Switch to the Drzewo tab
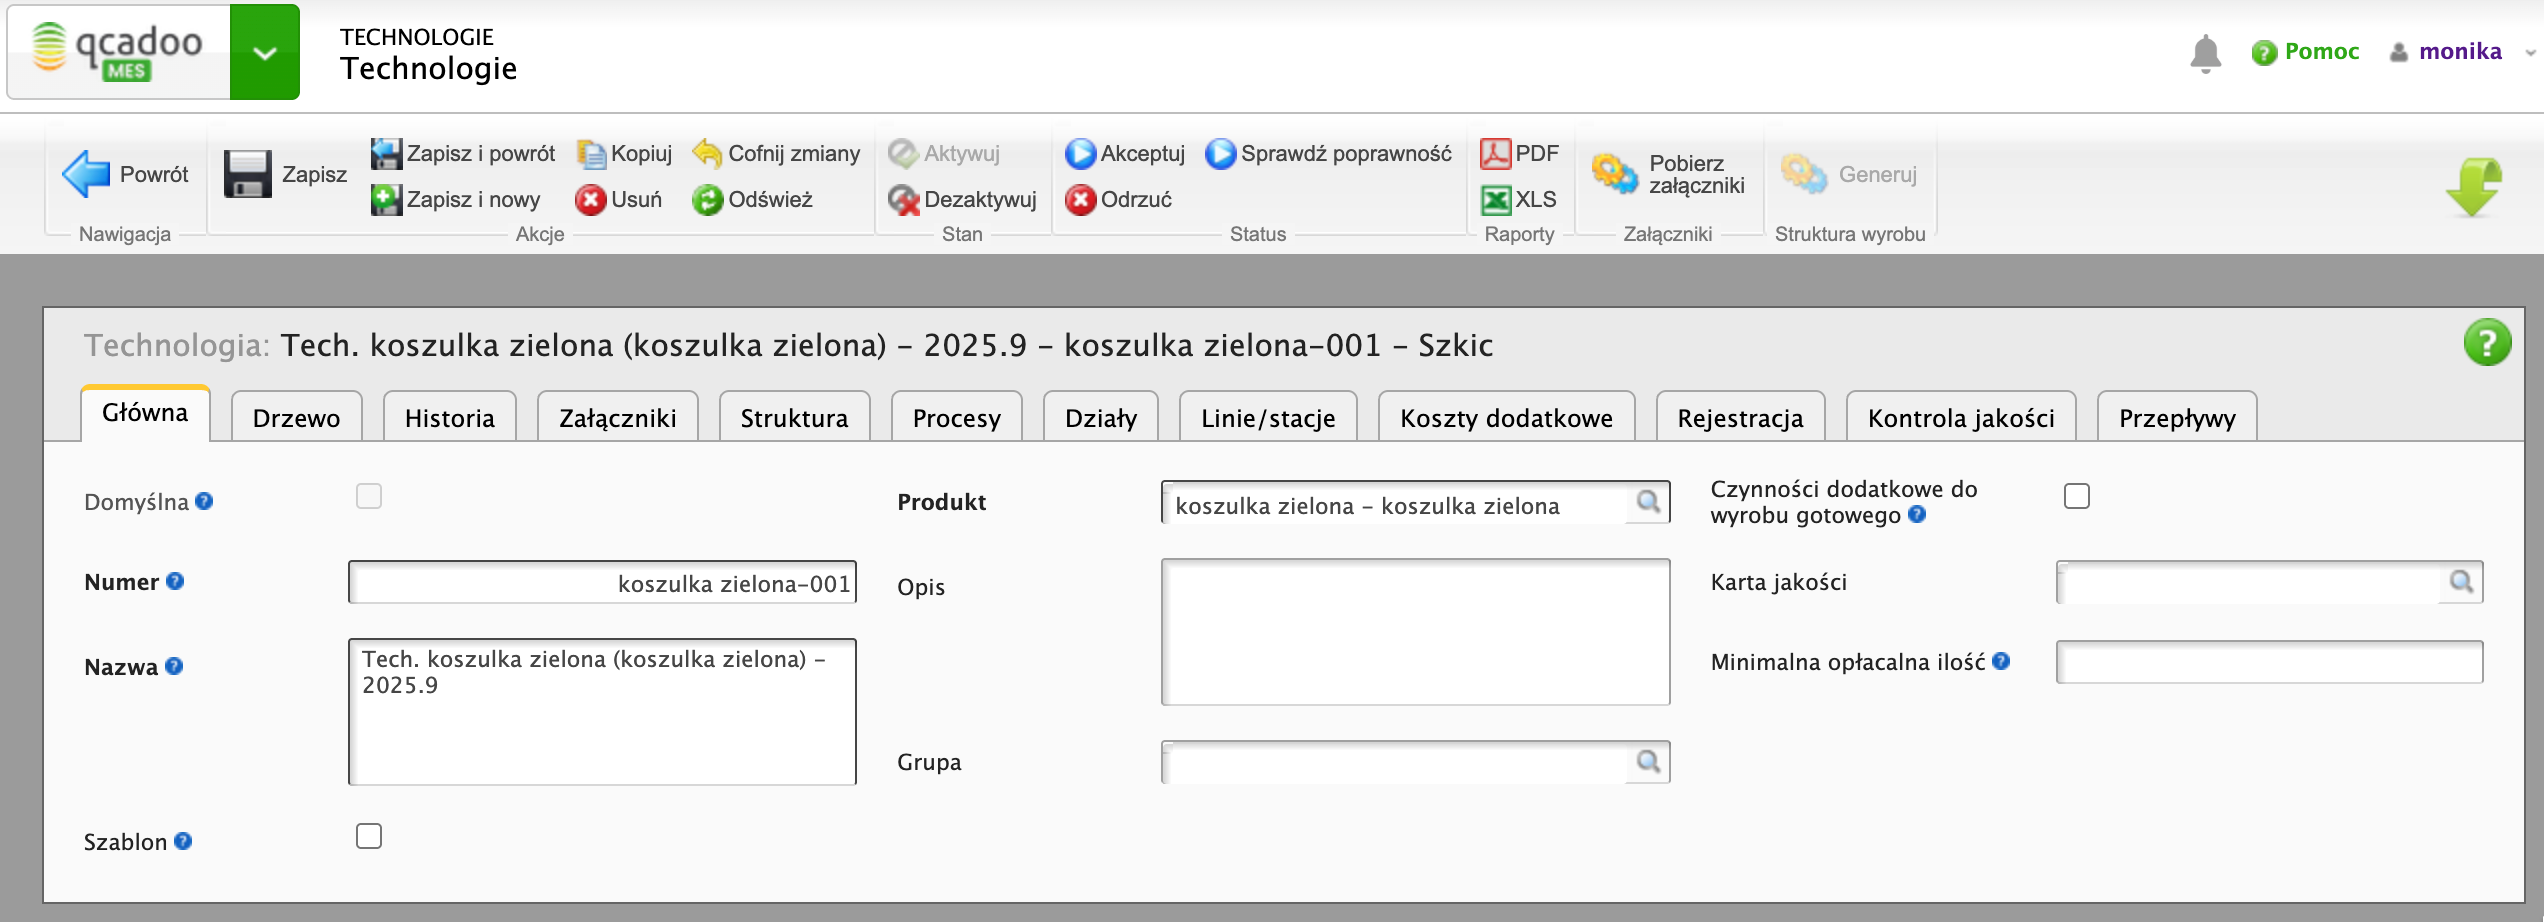 click(x=296, y=418)
